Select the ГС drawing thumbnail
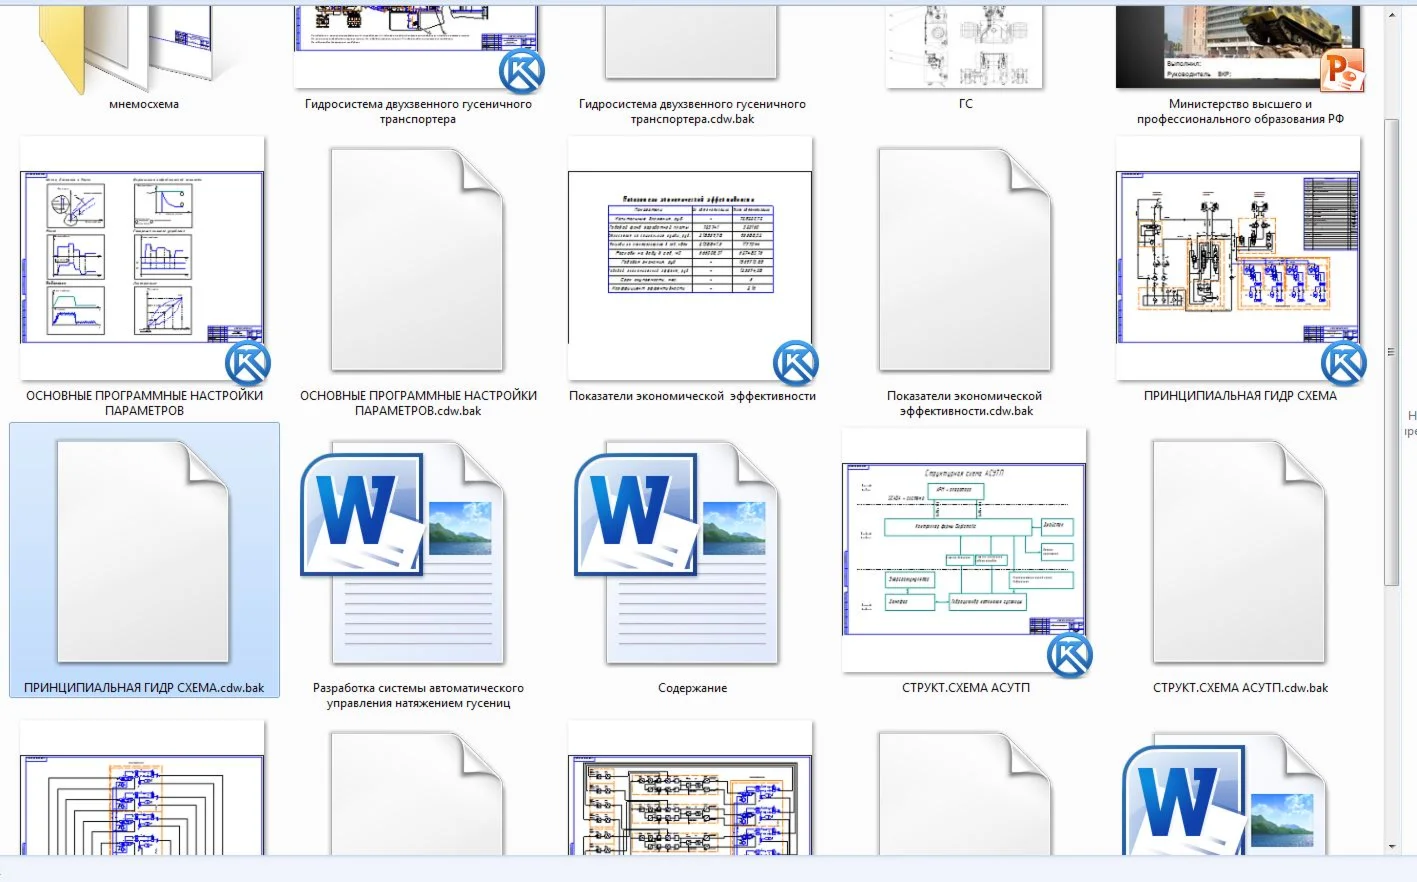Image resolution: width=1417 pixels, height=882 pixels. 965,47
